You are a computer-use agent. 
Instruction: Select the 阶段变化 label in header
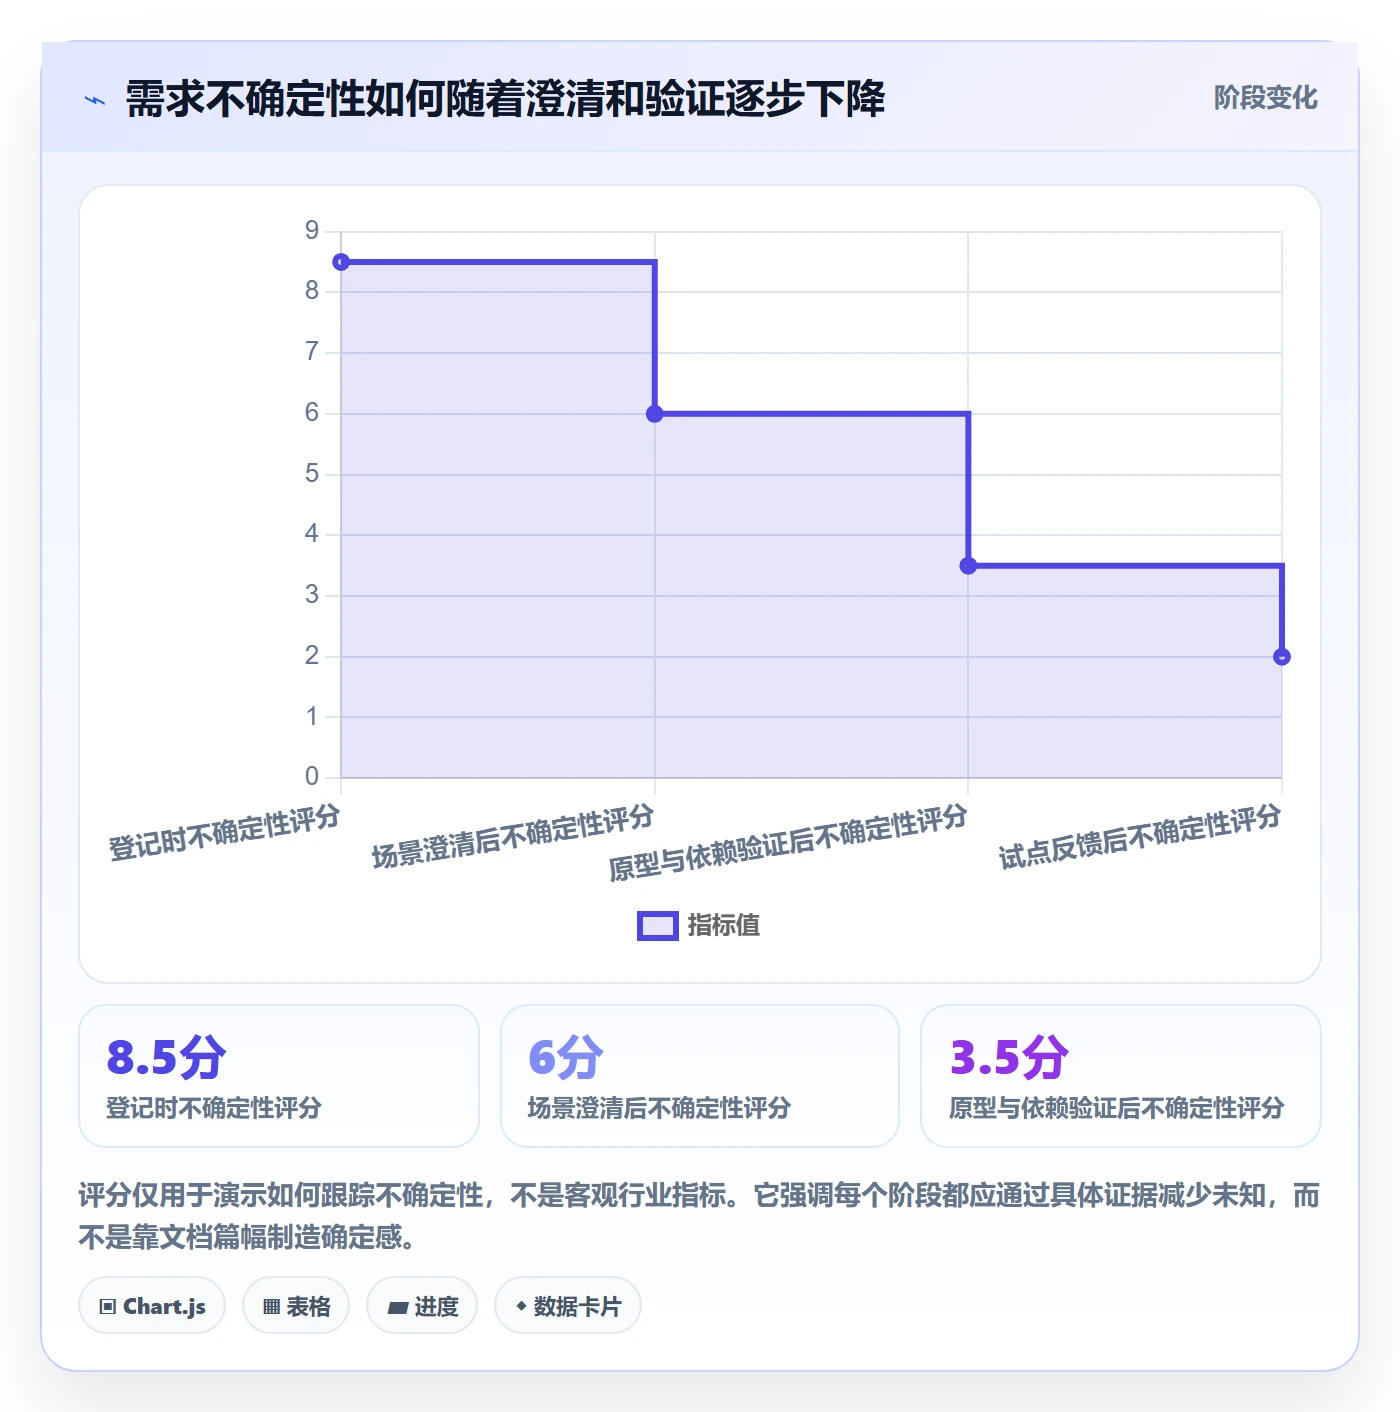[1265, 98]
